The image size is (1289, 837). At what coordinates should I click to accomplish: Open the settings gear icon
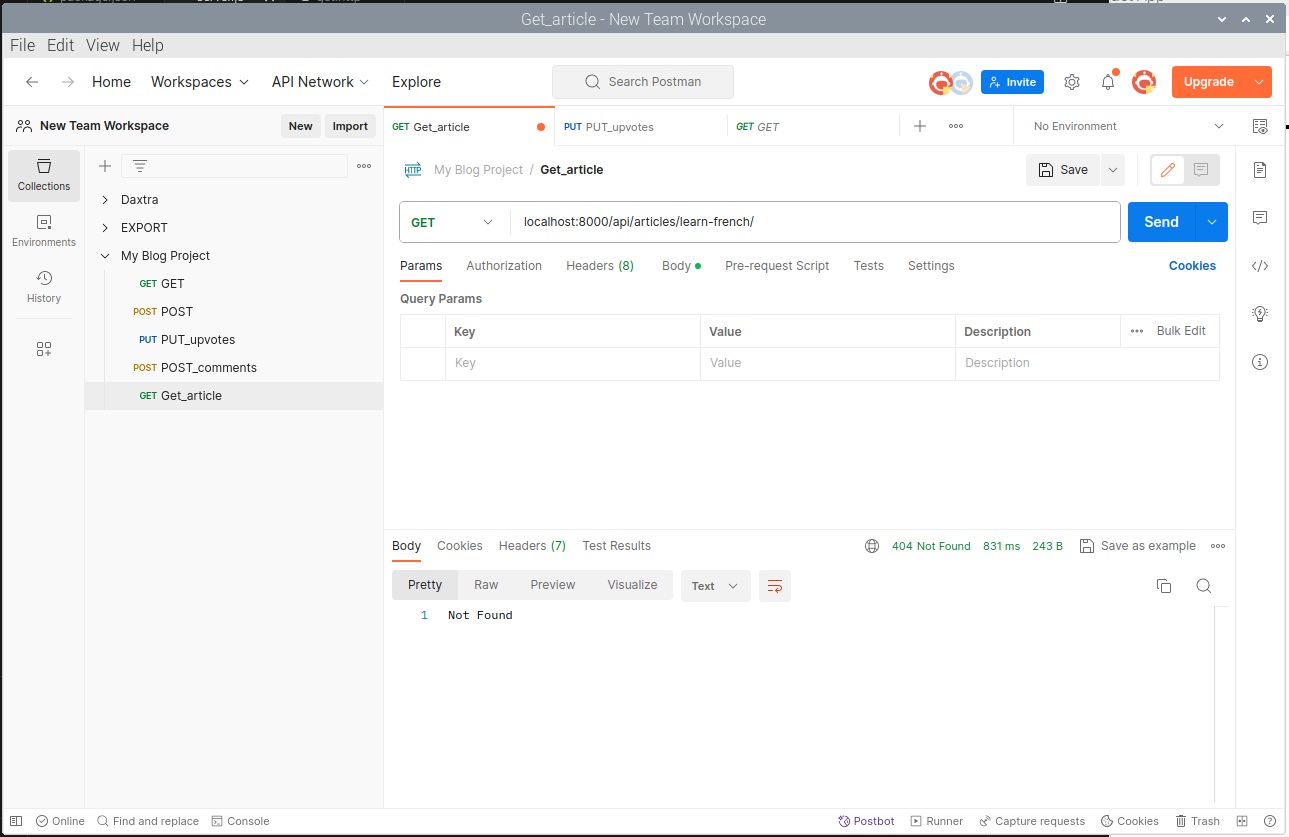(x=1072, y=82)
